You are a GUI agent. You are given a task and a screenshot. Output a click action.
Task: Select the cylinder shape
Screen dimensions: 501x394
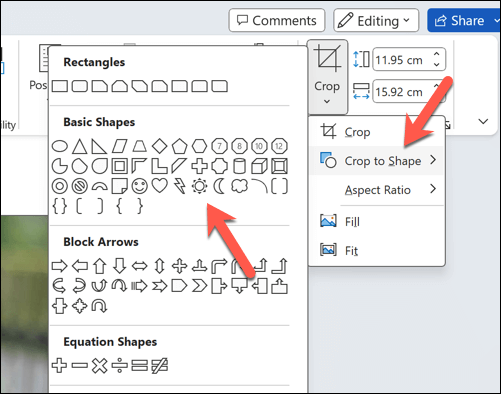point(239,166)
